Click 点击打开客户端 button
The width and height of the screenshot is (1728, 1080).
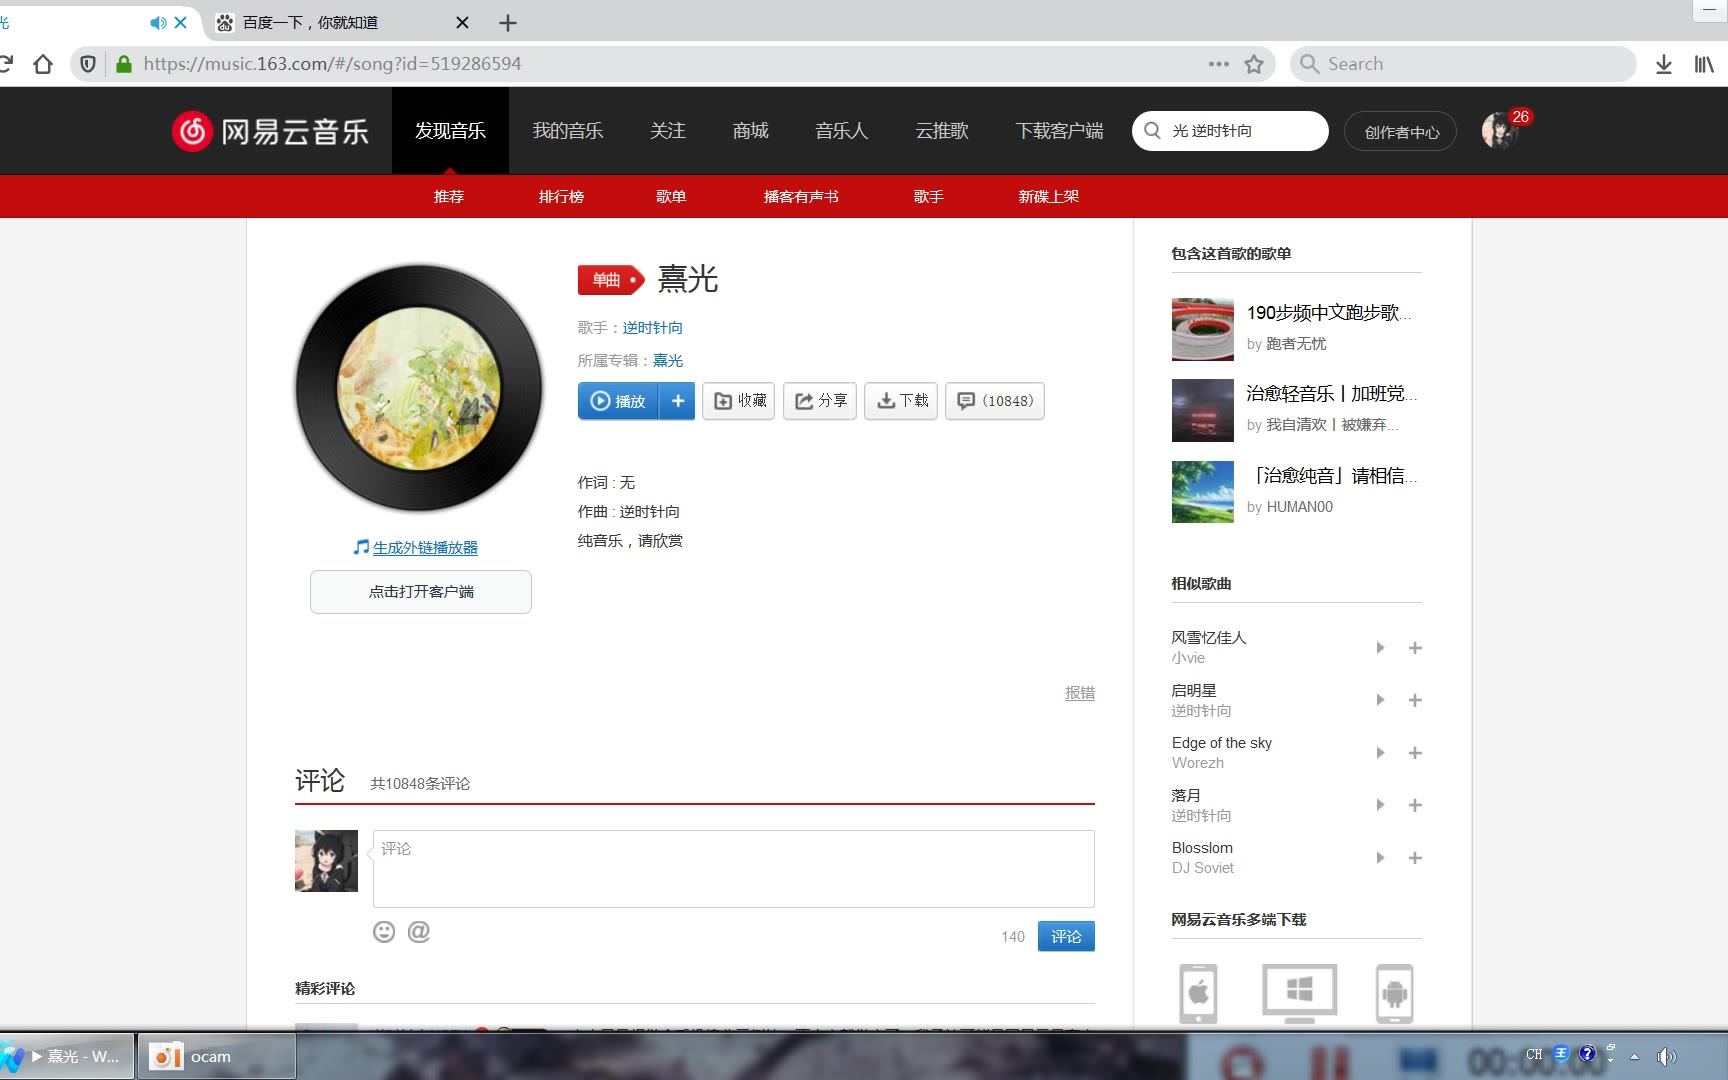tap(421, 592)
